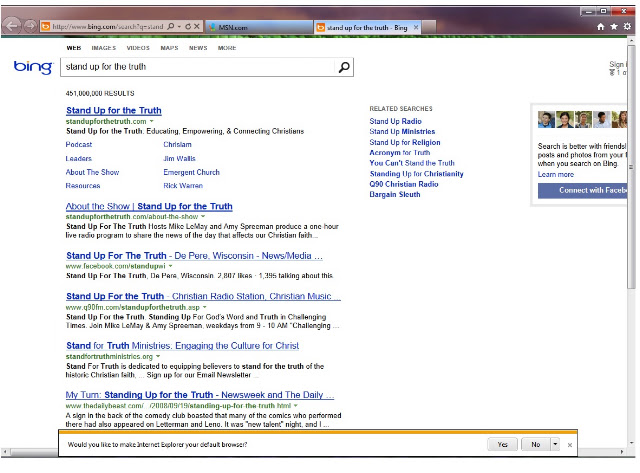This screenshot has height=473, width=640.
Task: Open 'About the Show | Stand Up for the Truth' result
Action: [149, 207]
